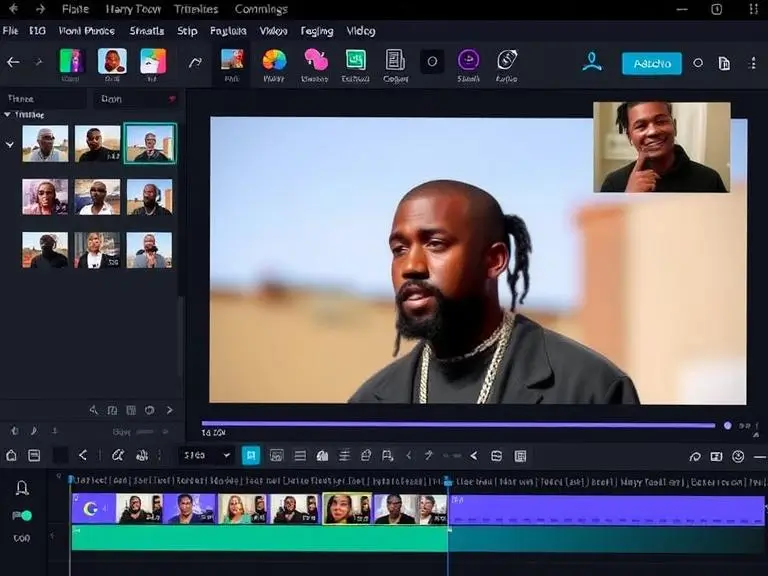Click the zoom out minus at the timeline's right

(760, 457)
